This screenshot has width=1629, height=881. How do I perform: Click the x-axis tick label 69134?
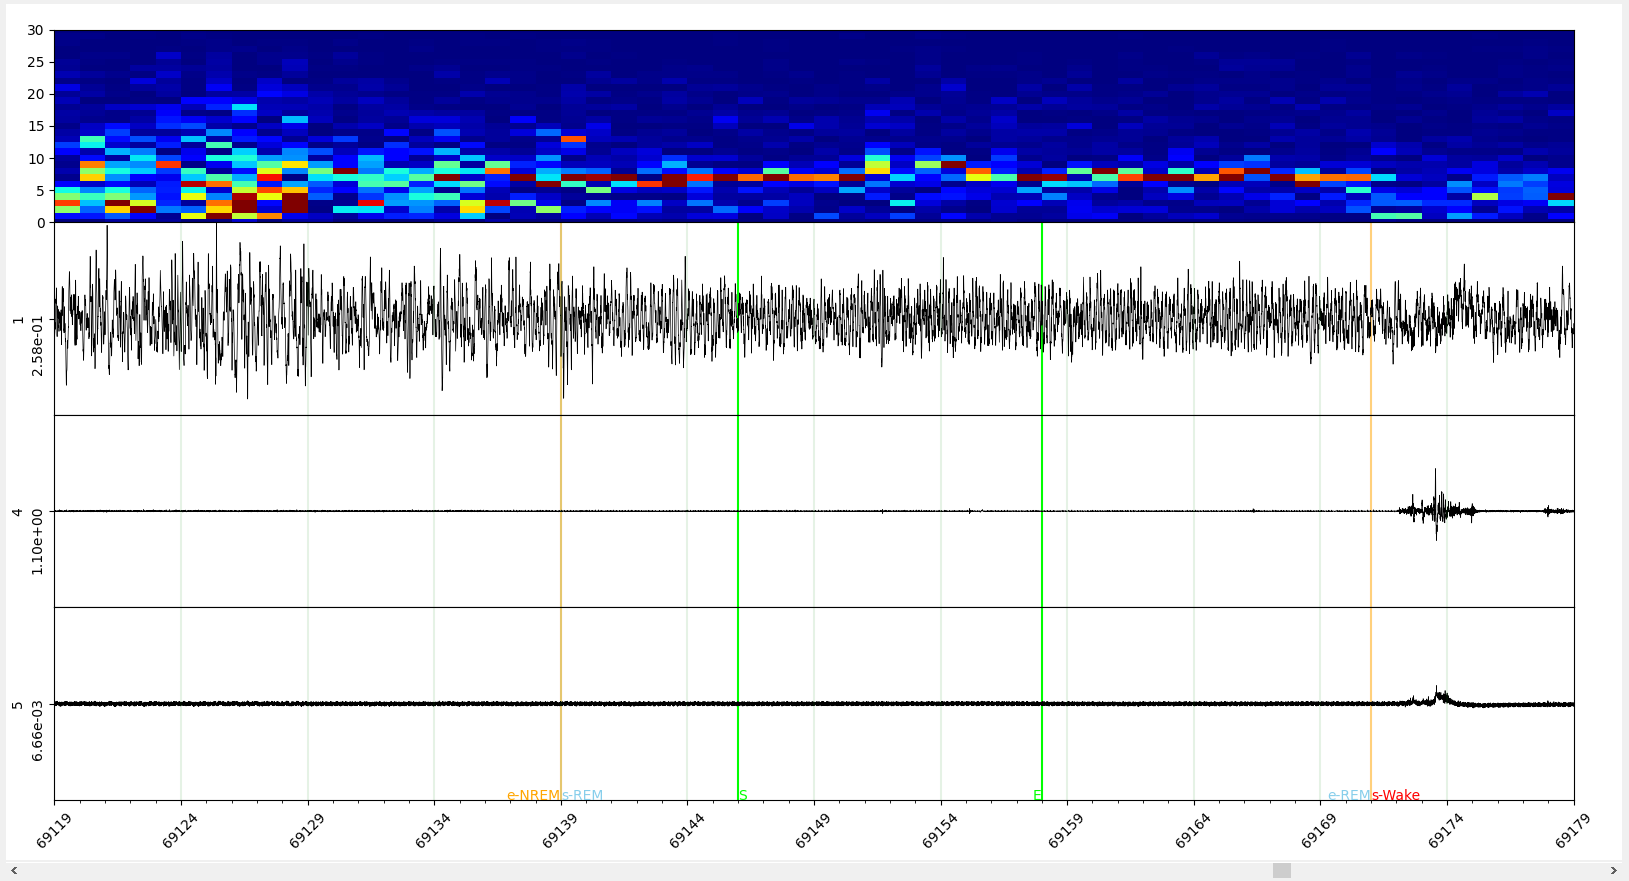(435, 830)
